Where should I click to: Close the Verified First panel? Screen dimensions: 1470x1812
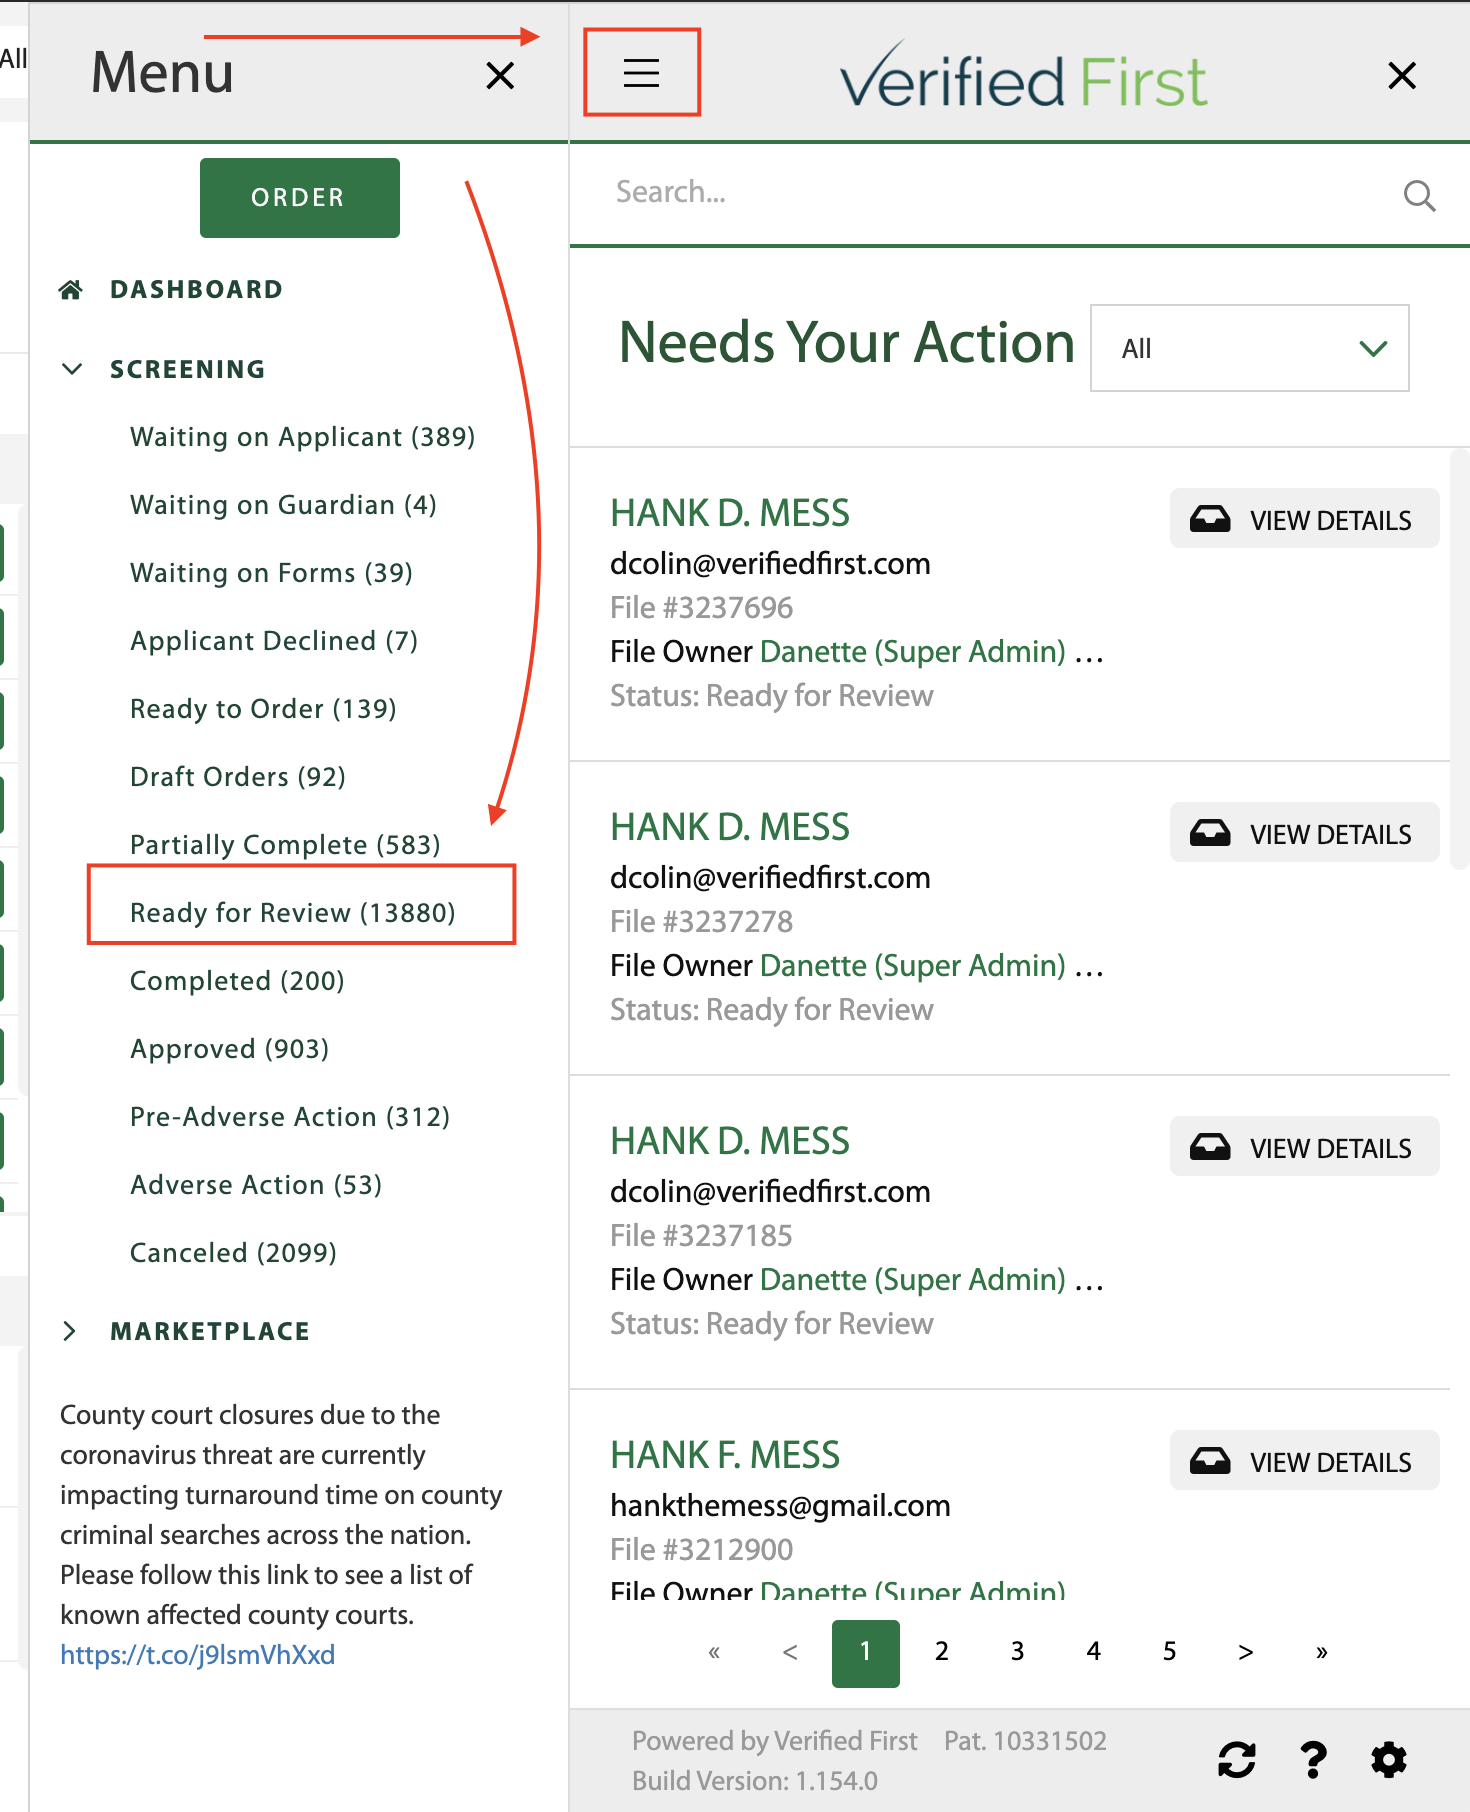1402,75
